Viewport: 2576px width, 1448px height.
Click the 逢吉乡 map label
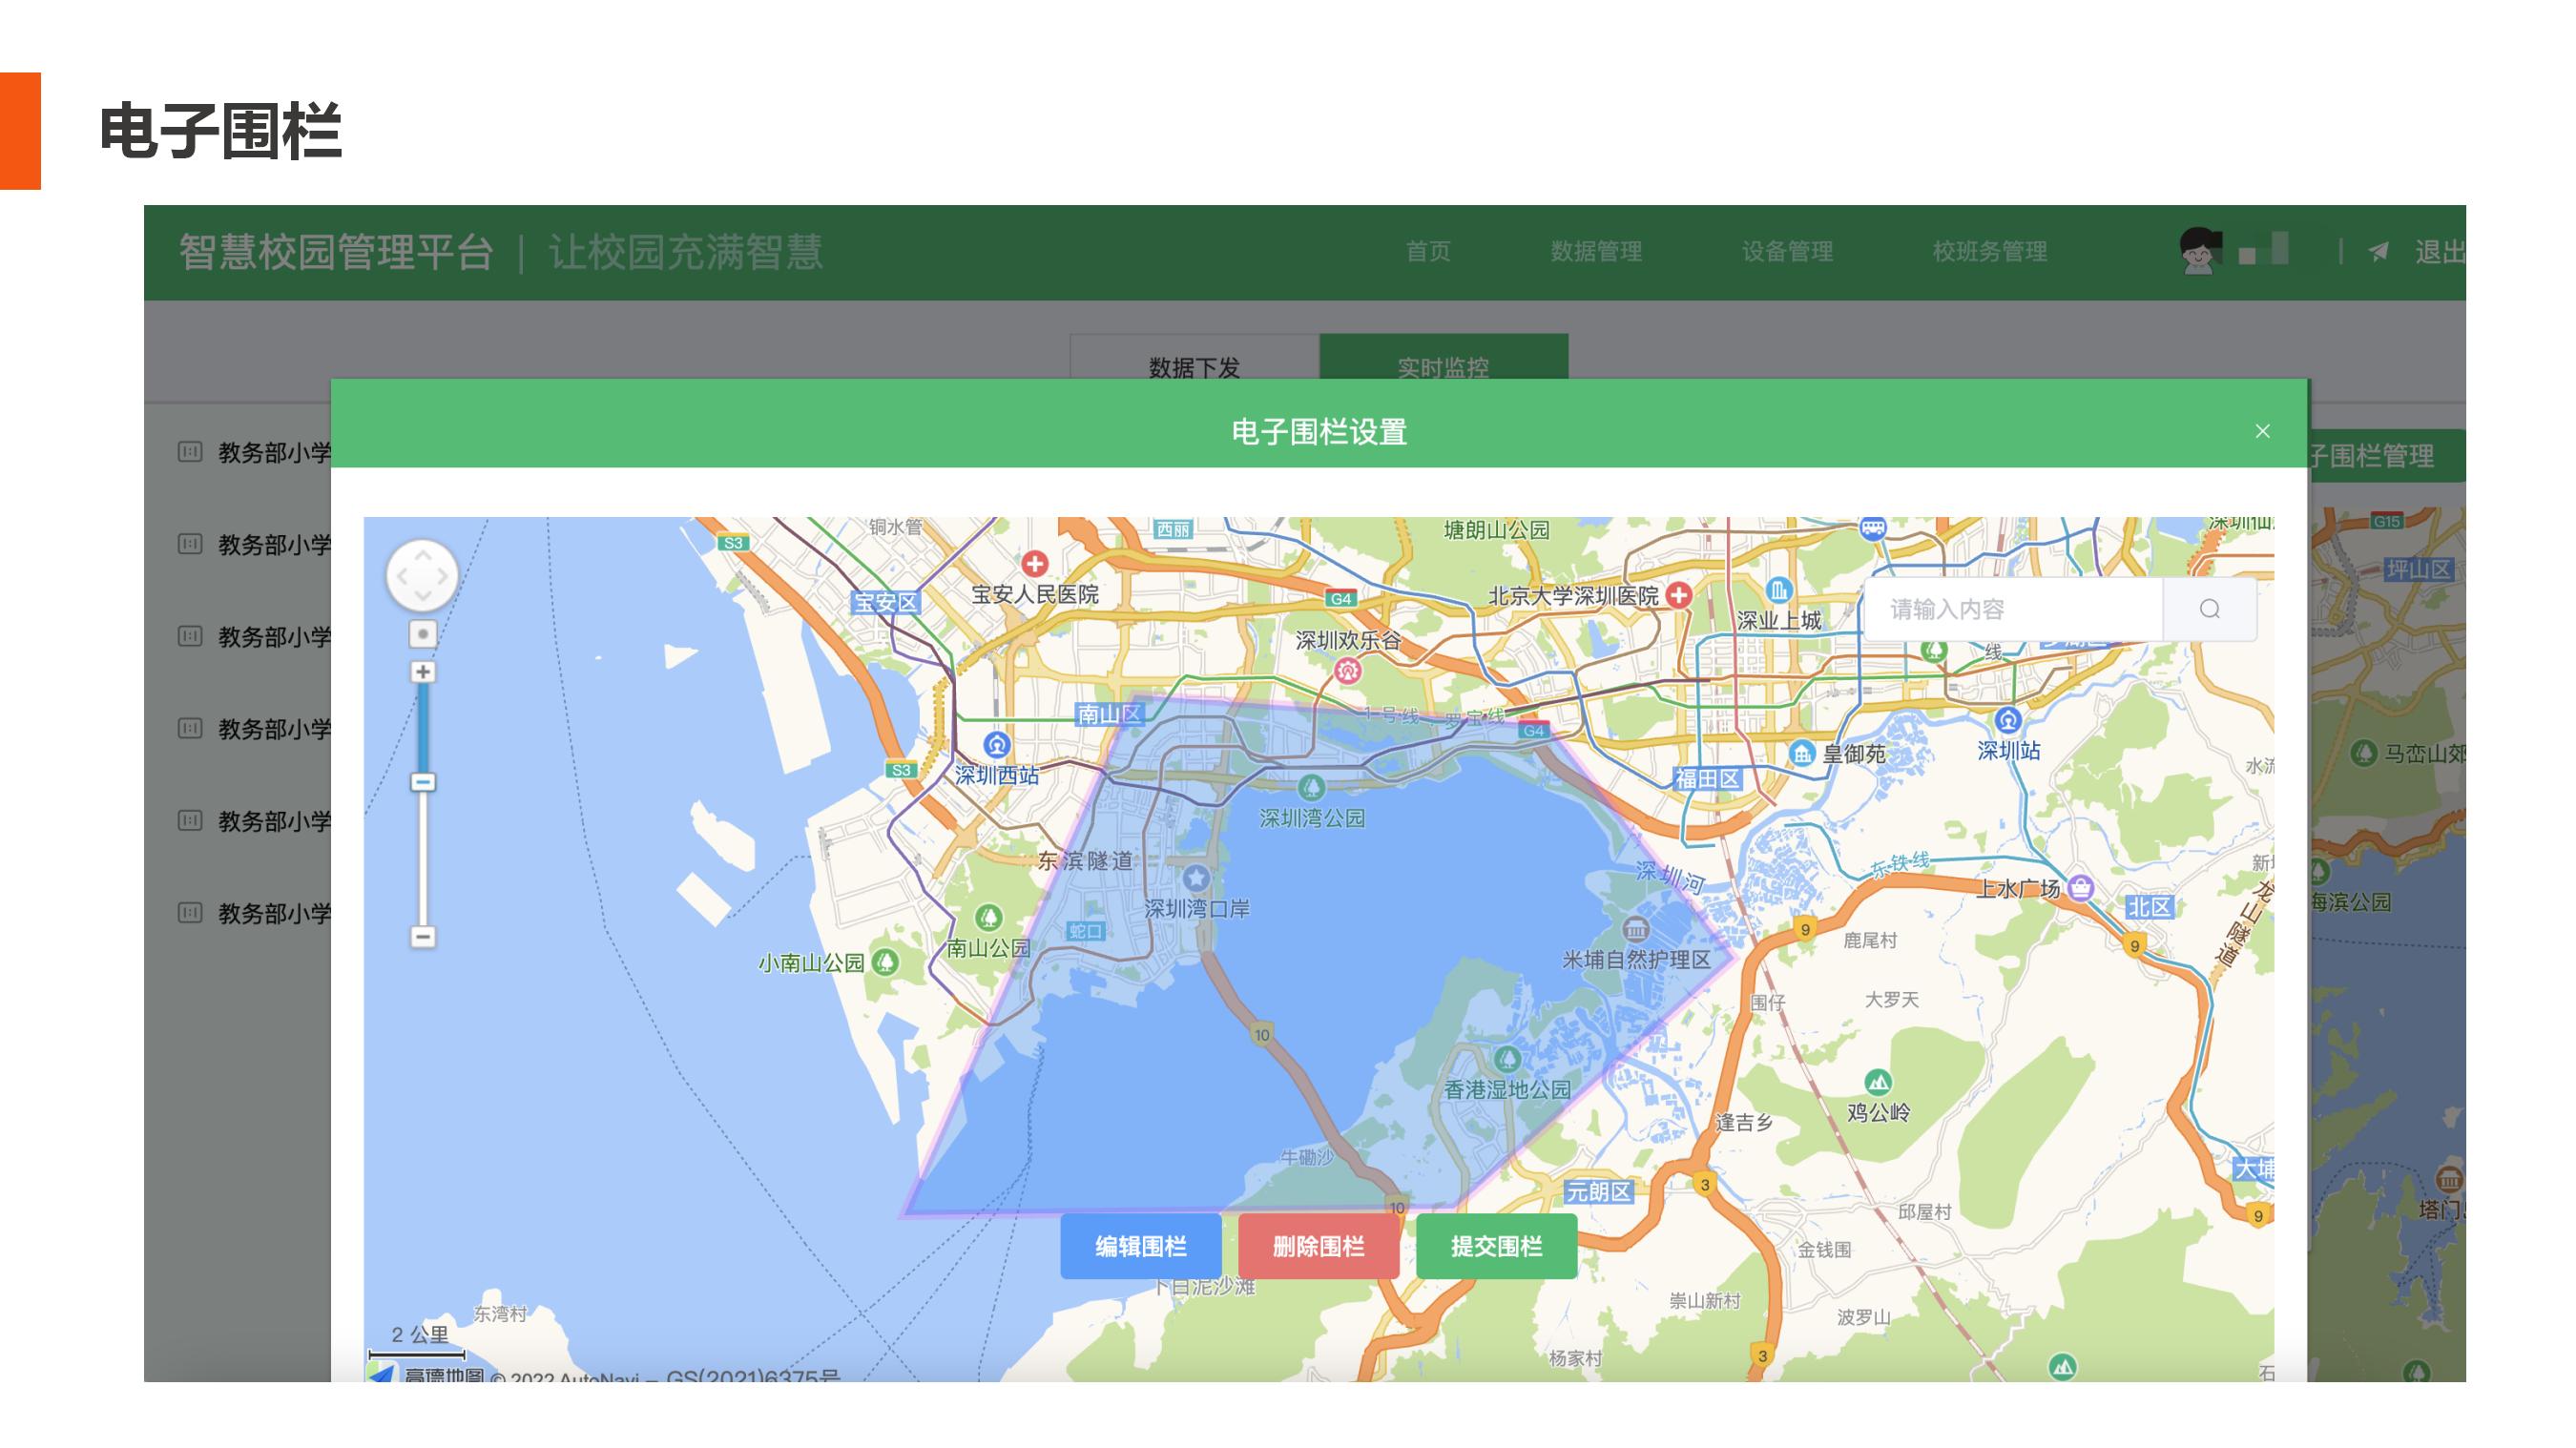tap(1744, 1122)
